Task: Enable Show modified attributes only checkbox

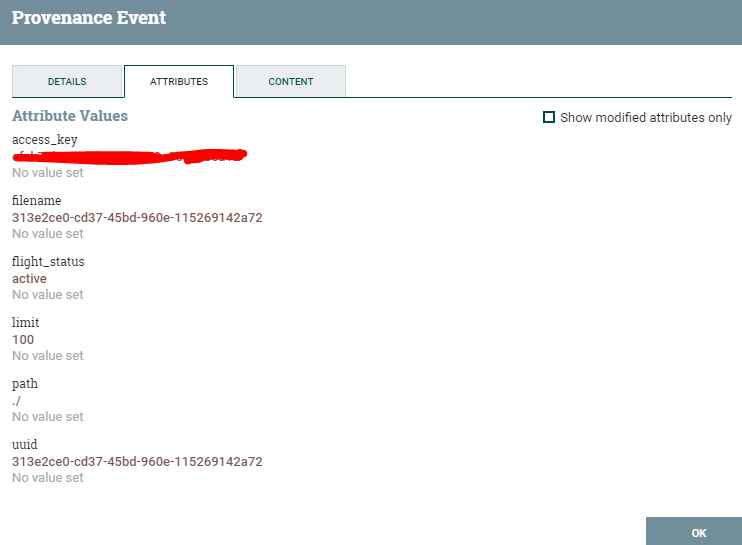Action: pyautogui.click(x=549, y=117)
